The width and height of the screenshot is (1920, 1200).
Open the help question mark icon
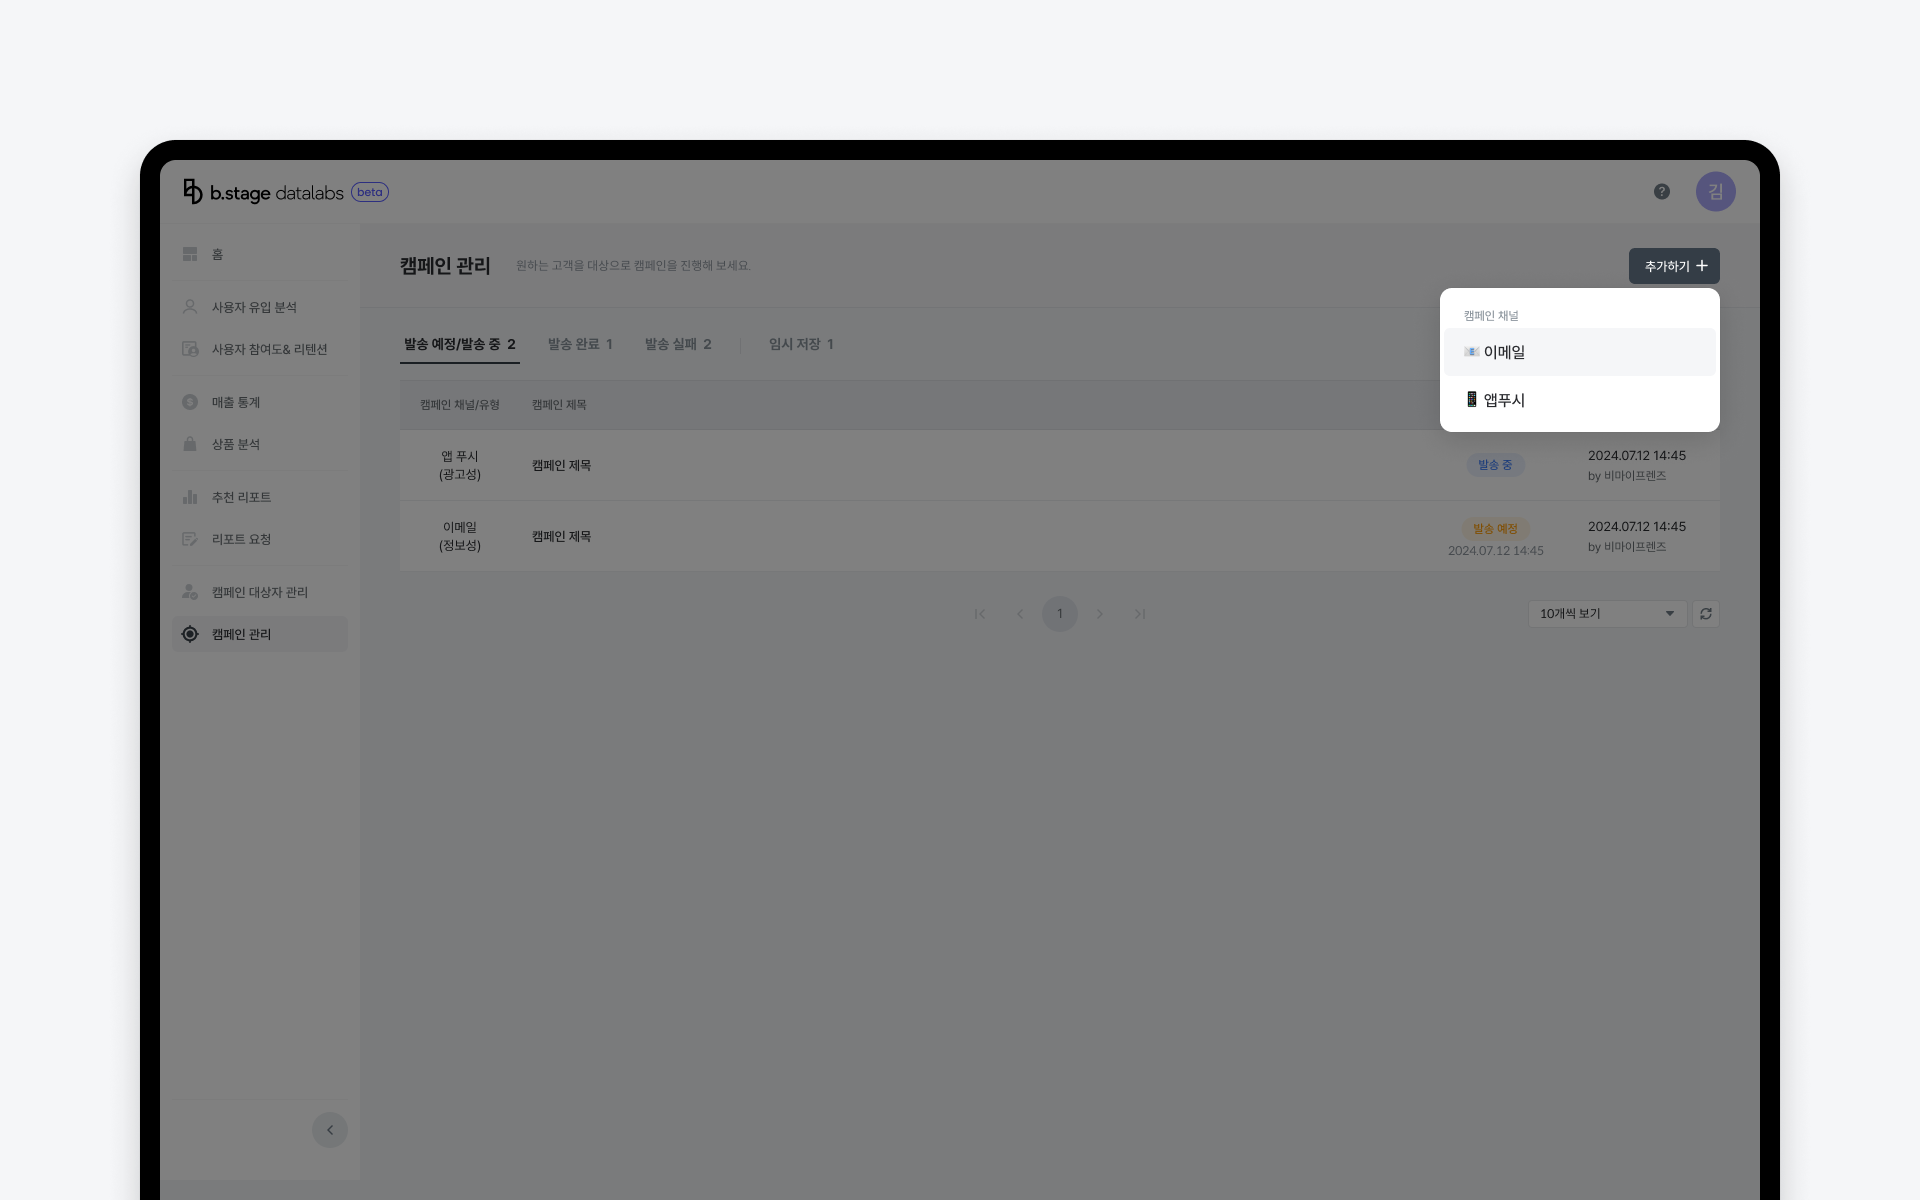[1661, 192]
